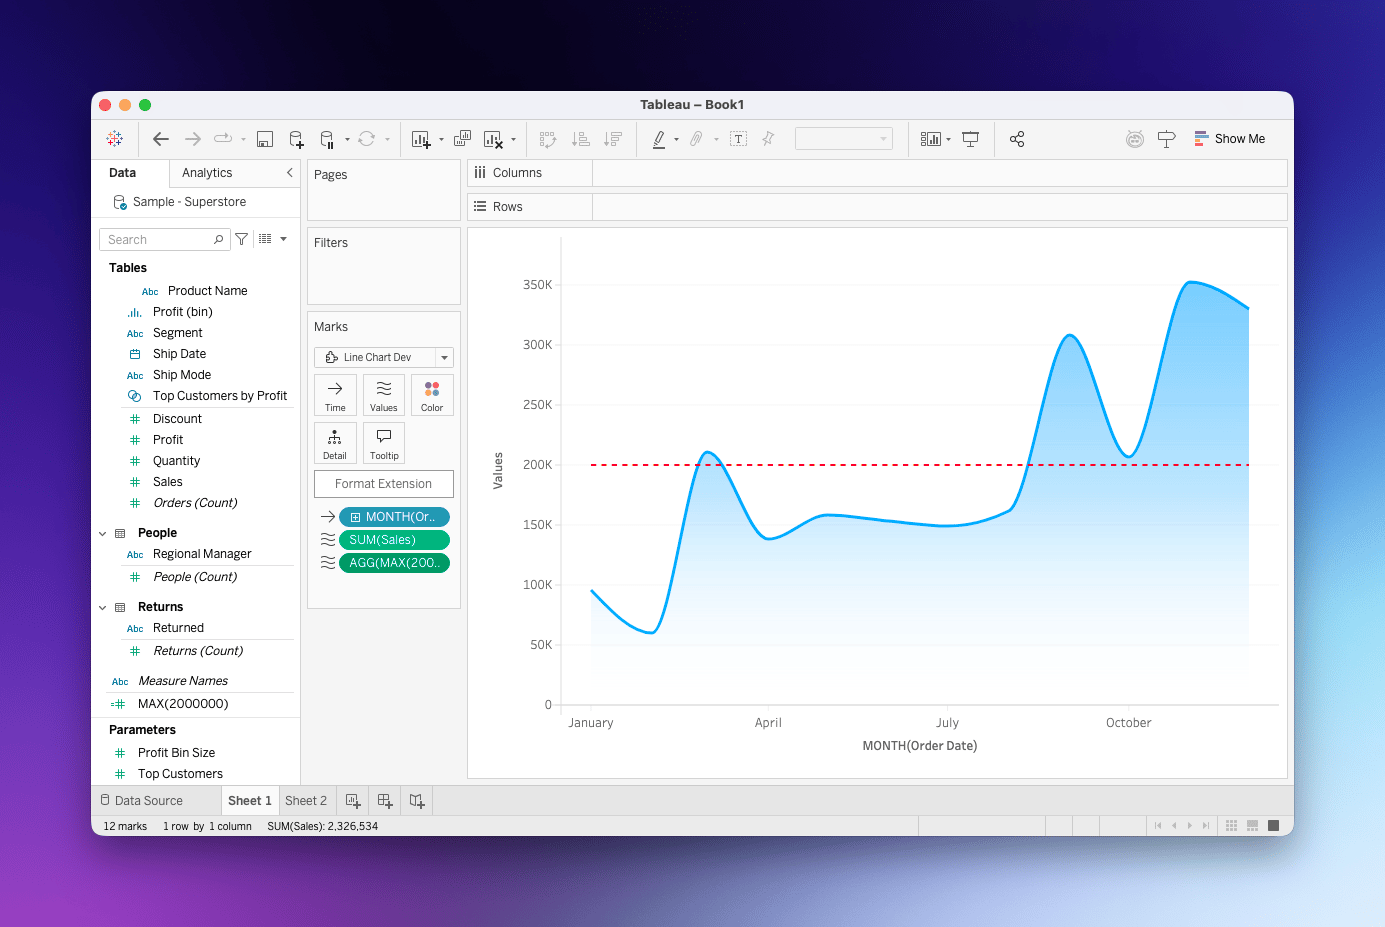Open the Show/Hide cards dropdown

[935, 139]
